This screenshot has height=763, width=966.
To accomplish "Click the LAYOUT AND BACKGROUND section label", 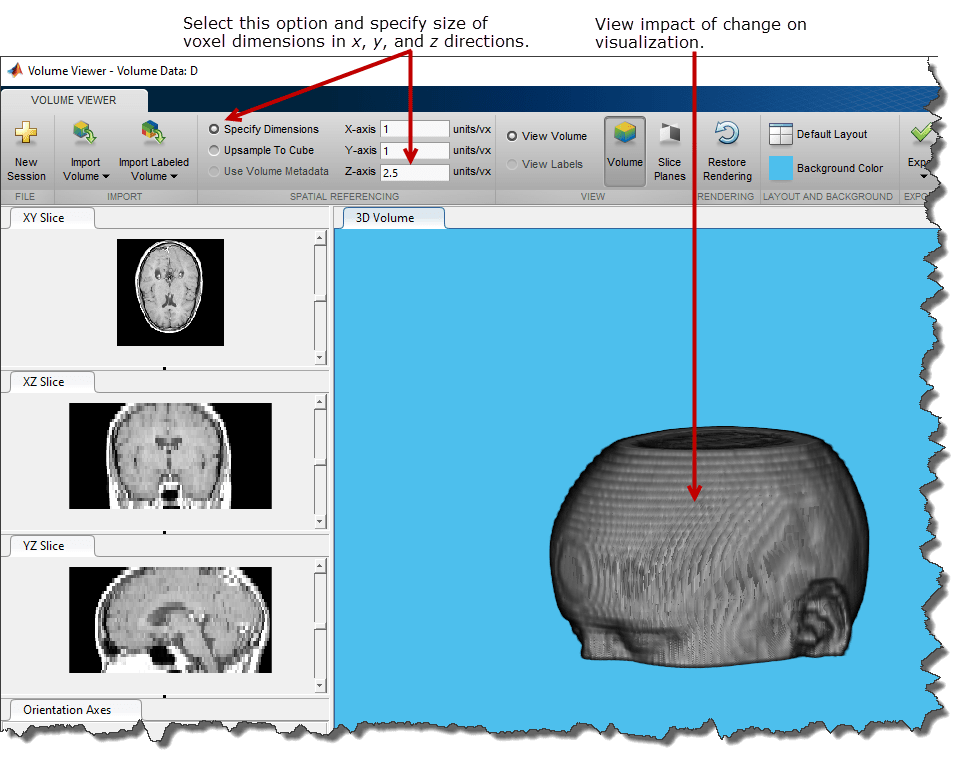I will [x=827, y=197].
